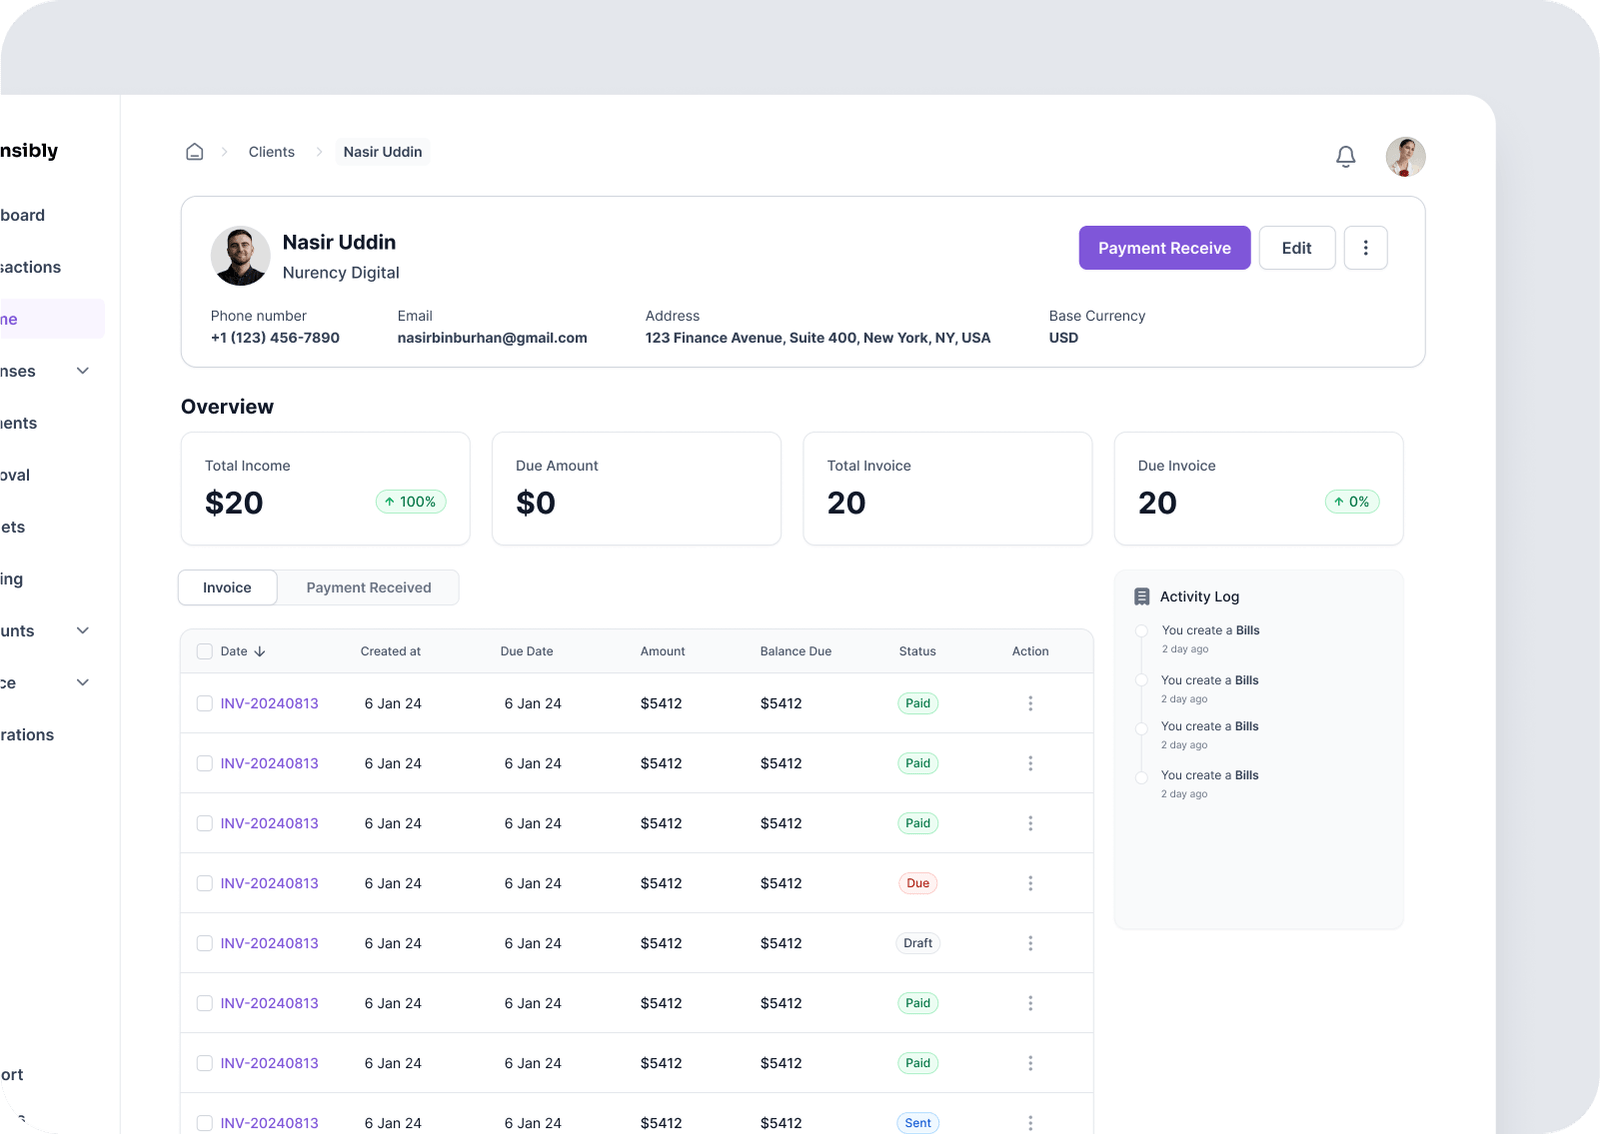Screen dimensions: 1600x1134
Task: Switch to the Payment Received tab
Action: (368, 588)
